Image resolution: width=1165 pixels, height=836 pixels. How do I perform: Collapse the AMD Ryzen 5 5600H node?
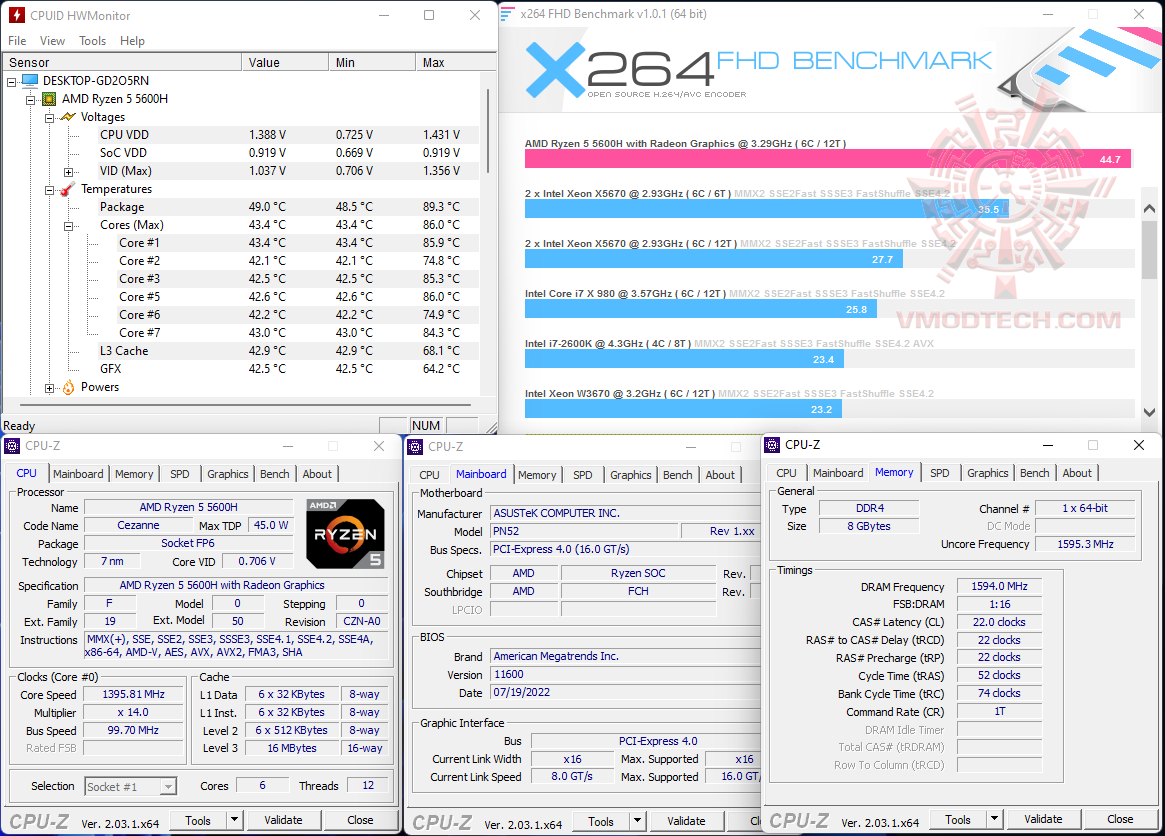click(x=30, y=100)
